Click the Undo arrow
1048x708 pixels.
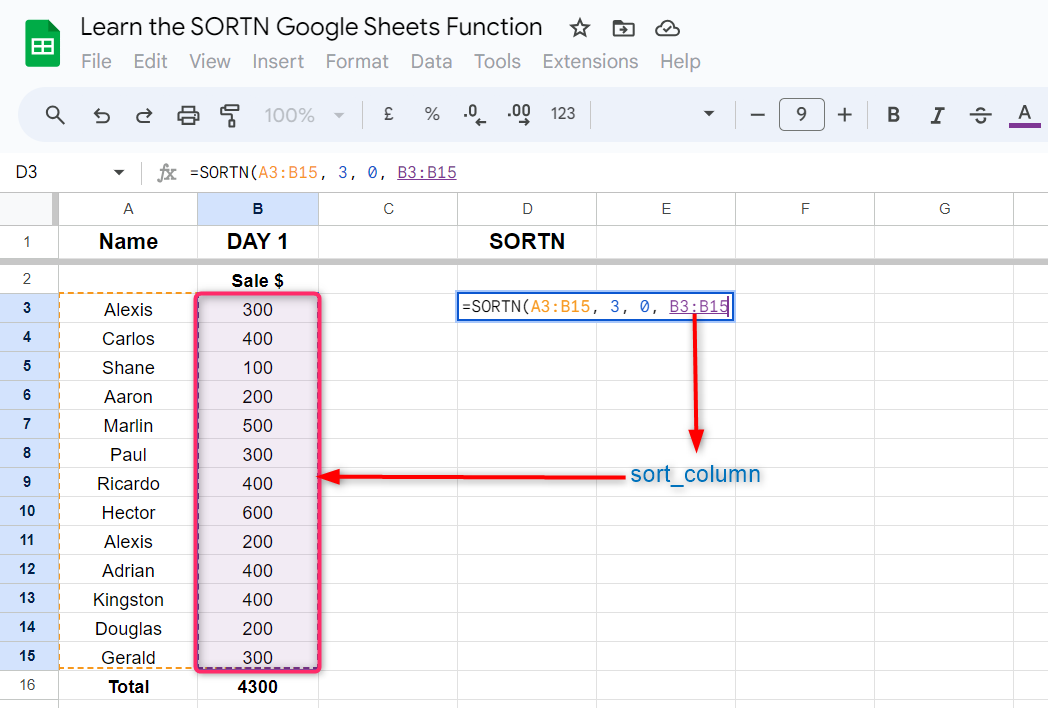(x=101, y=115)
